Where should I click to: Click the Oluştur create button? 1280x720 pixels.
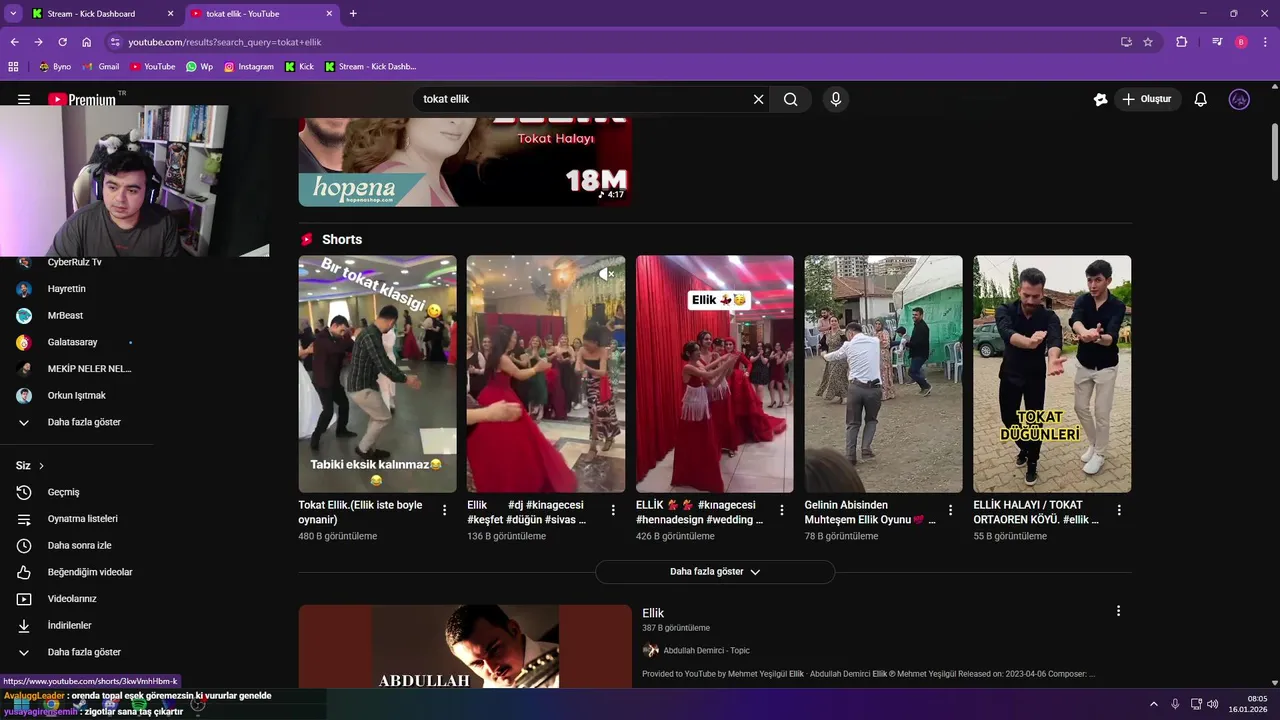coord(1147,99)
